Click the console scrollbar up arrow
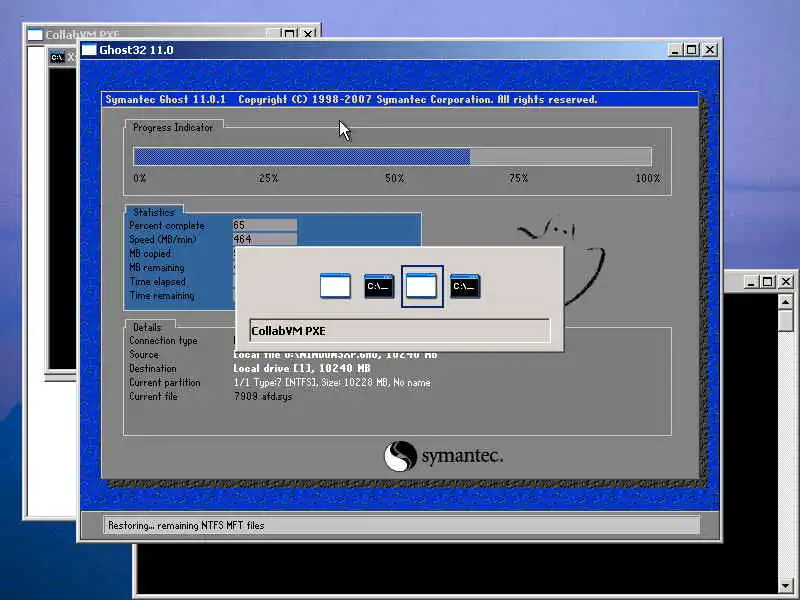The image size is (800, 600). tap(786, 302)
